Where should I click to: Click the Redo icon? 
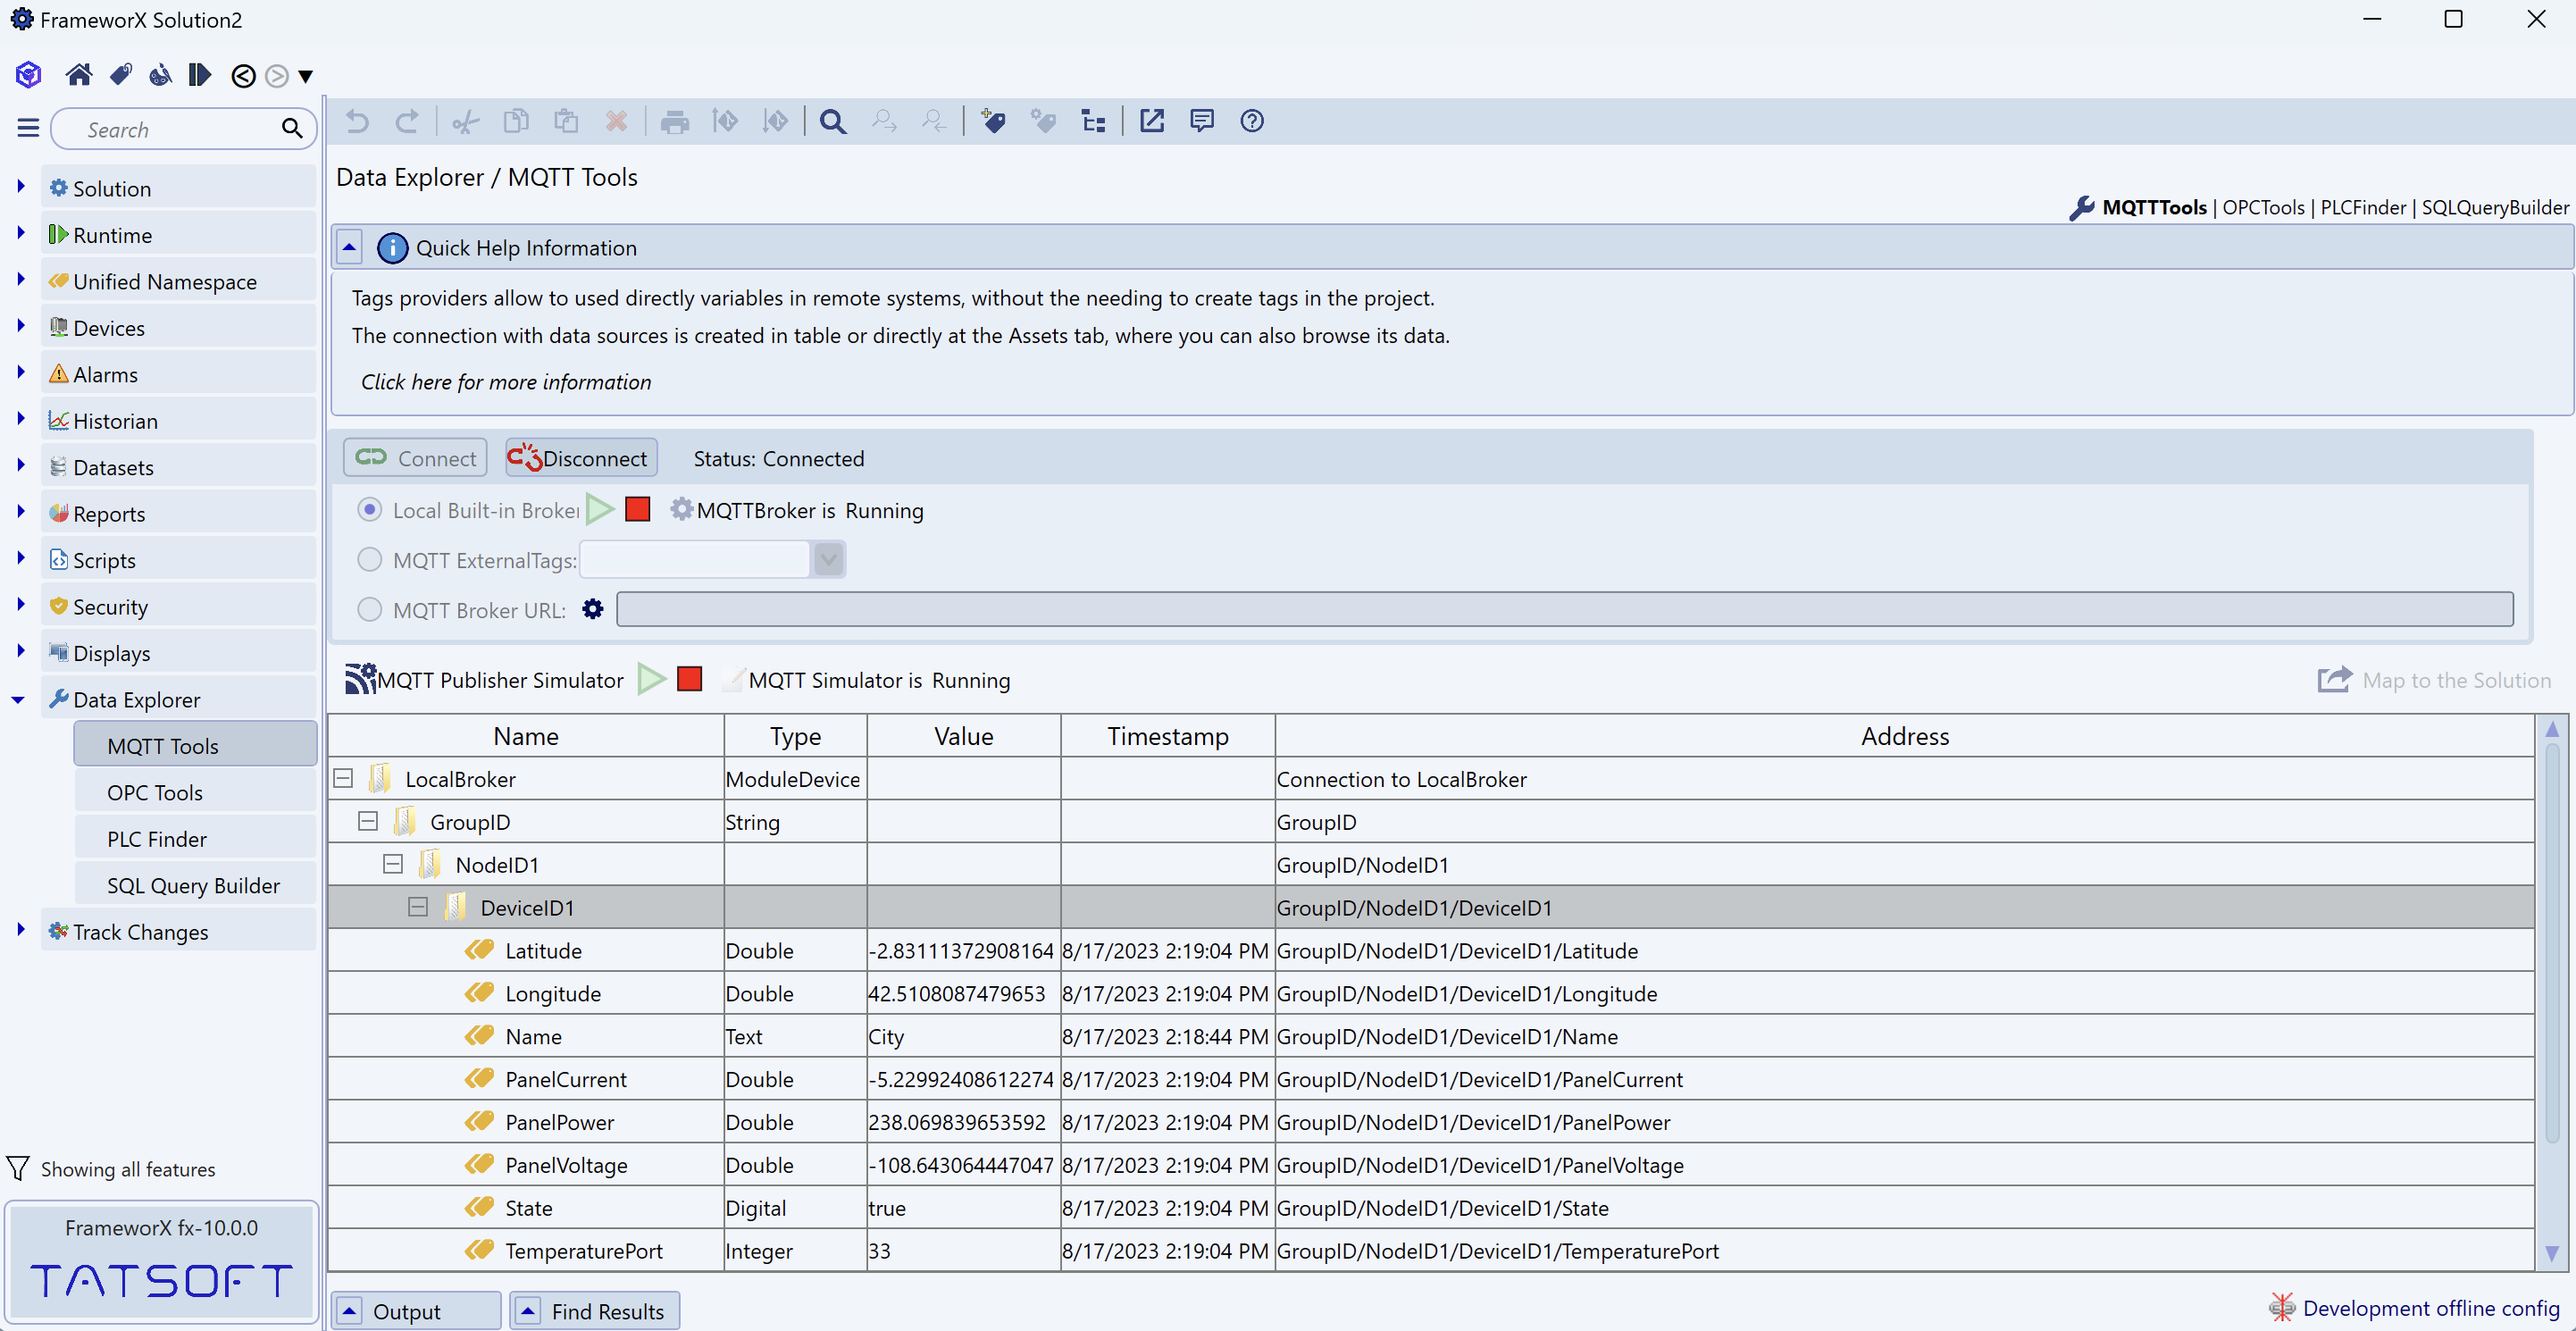point(407,122)
